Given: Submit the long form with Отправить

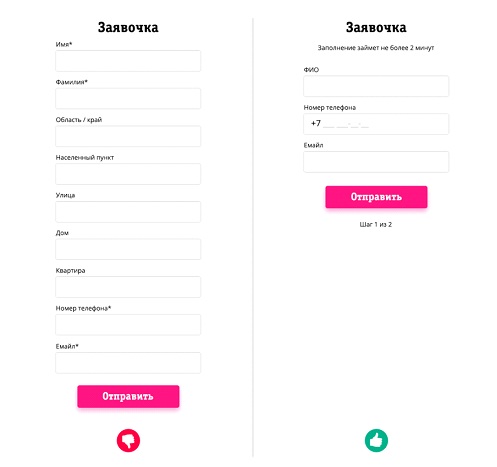Looking at the screenshot, I should pyautogui.click(x=128, y=396).
